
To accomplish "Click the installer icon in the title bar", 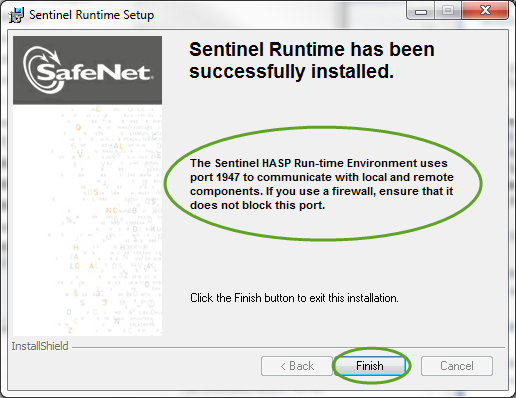I will tap(16, 15).
